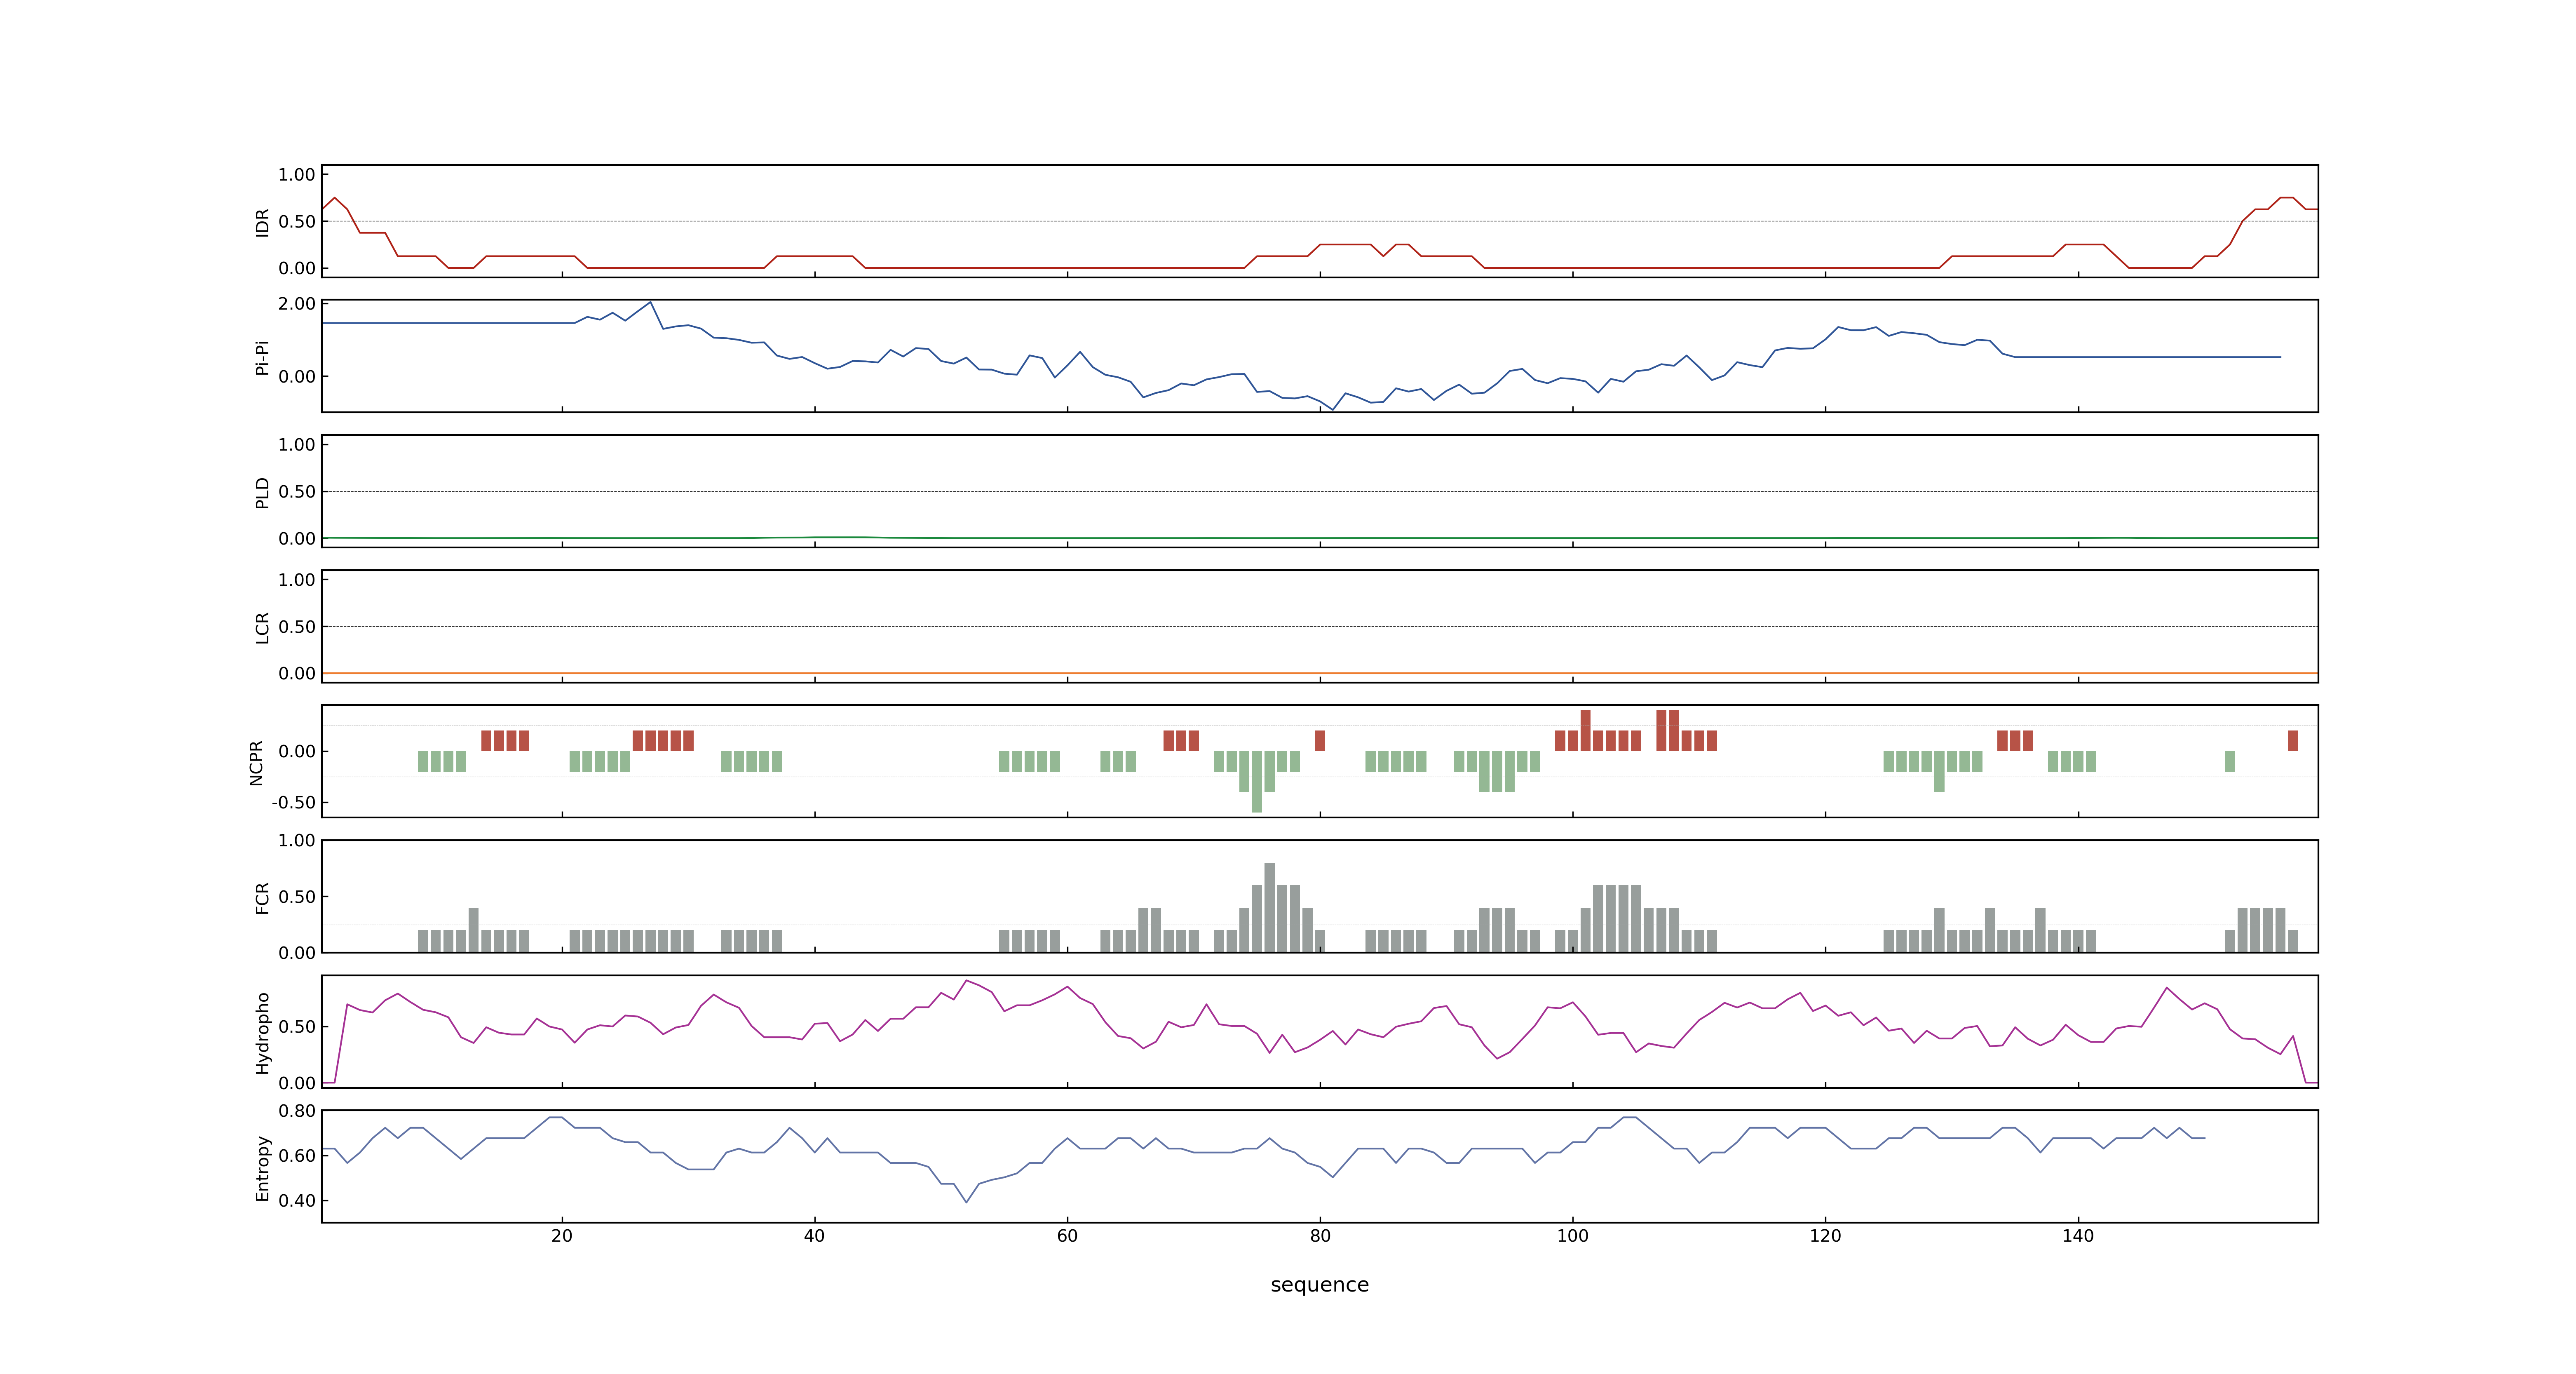Screen dimensions: 2576x1374
Task: Click the Entropy curve minimum near position 52
Action: [966, 1202]
